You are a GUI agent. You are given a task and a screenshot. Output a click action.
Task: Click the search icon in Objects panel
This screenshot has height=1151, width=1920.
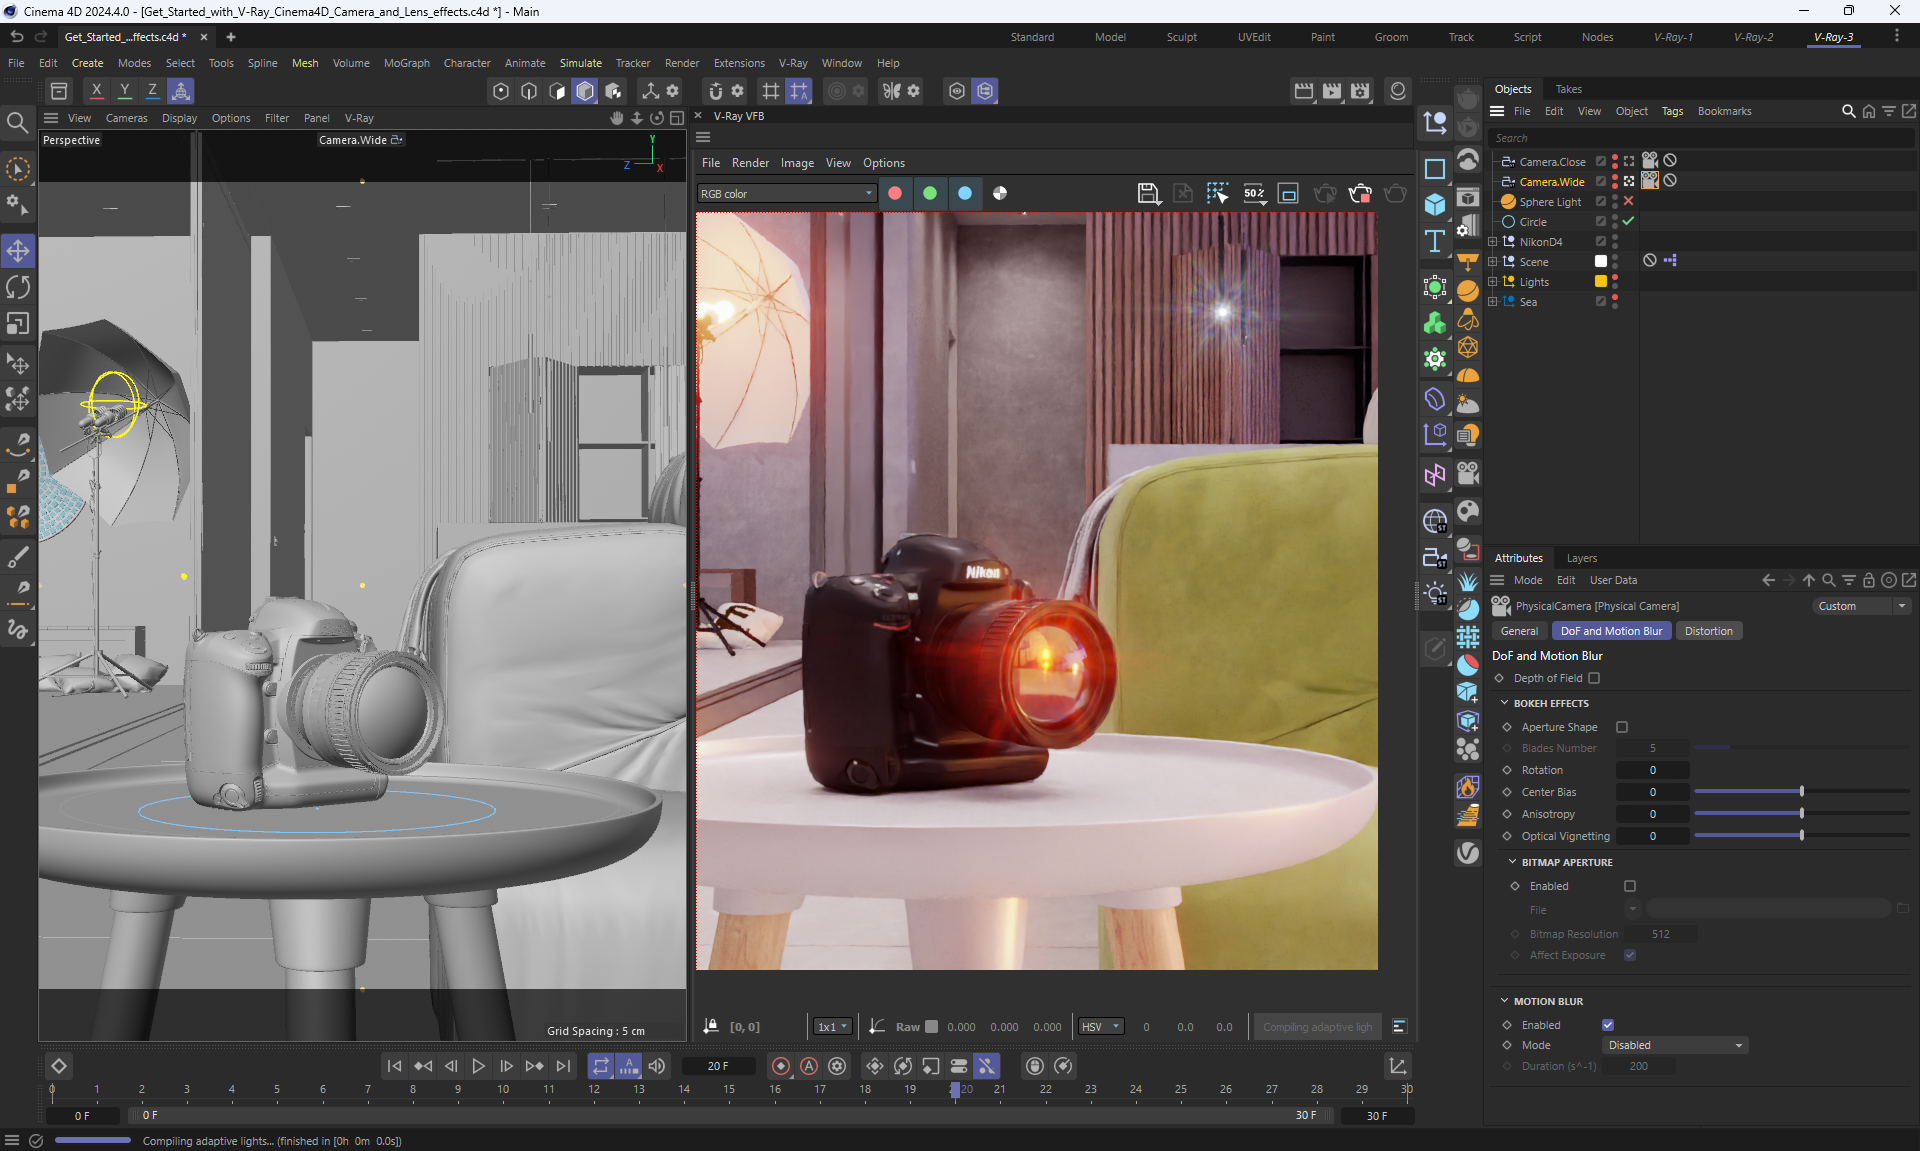click(1848, 111)
